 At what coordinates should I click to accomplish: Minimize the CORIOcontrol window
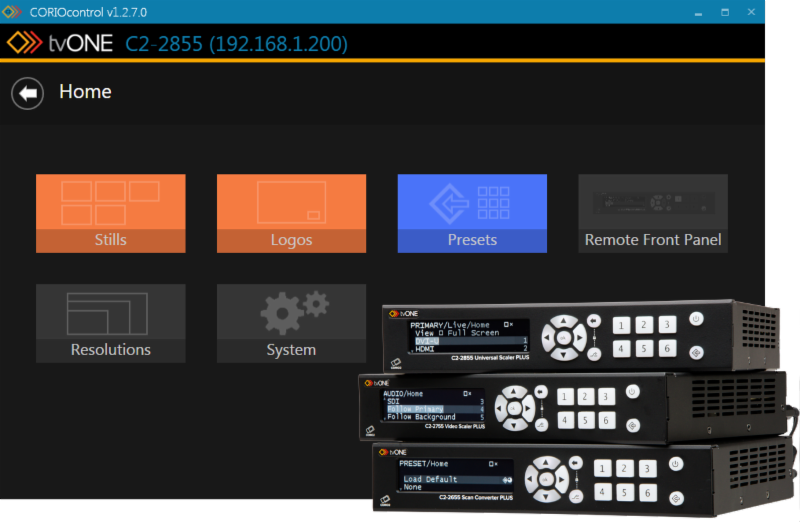(697, 11)
